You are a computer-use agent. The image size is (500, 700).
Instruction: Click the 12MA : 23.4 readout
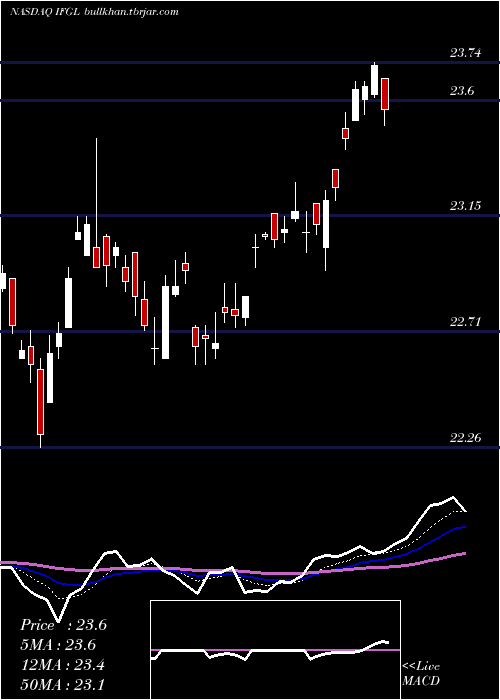(x=63, y=665)
